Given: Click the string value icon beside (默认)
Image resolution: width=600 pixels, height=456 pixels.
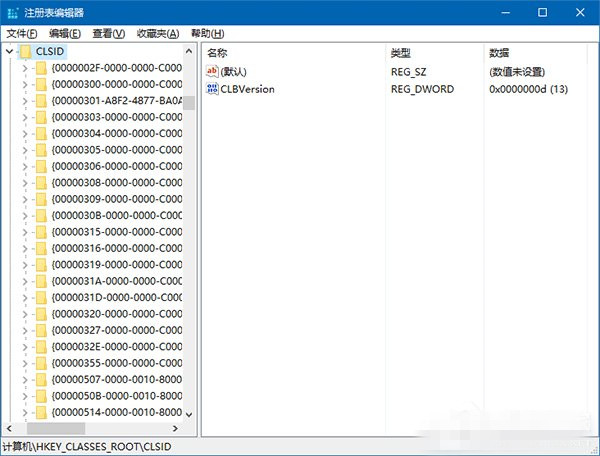Looking at the screenshot, I should 212,71.
